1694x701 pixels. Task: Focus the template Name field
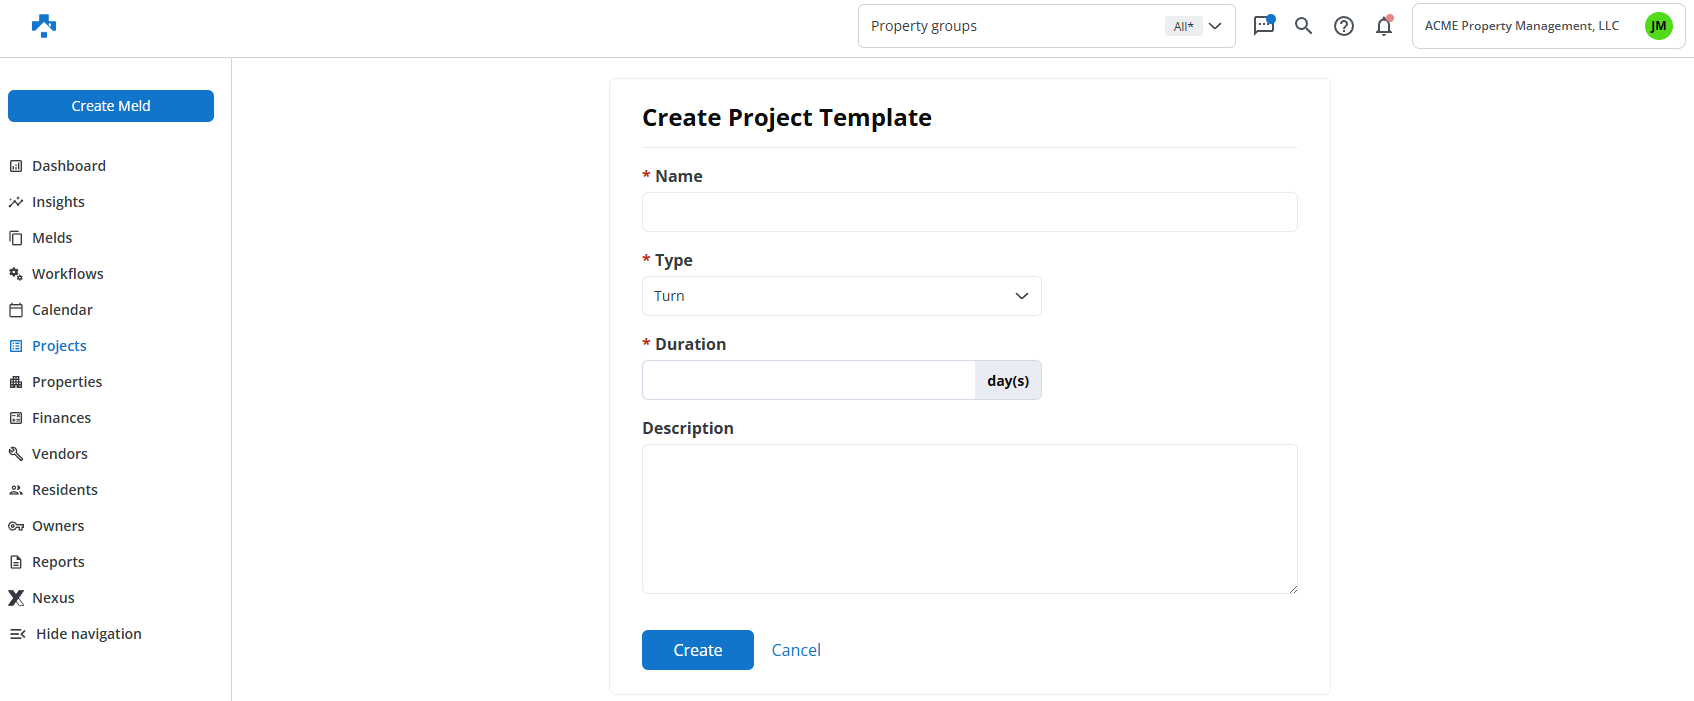click(x=969, y=212)
